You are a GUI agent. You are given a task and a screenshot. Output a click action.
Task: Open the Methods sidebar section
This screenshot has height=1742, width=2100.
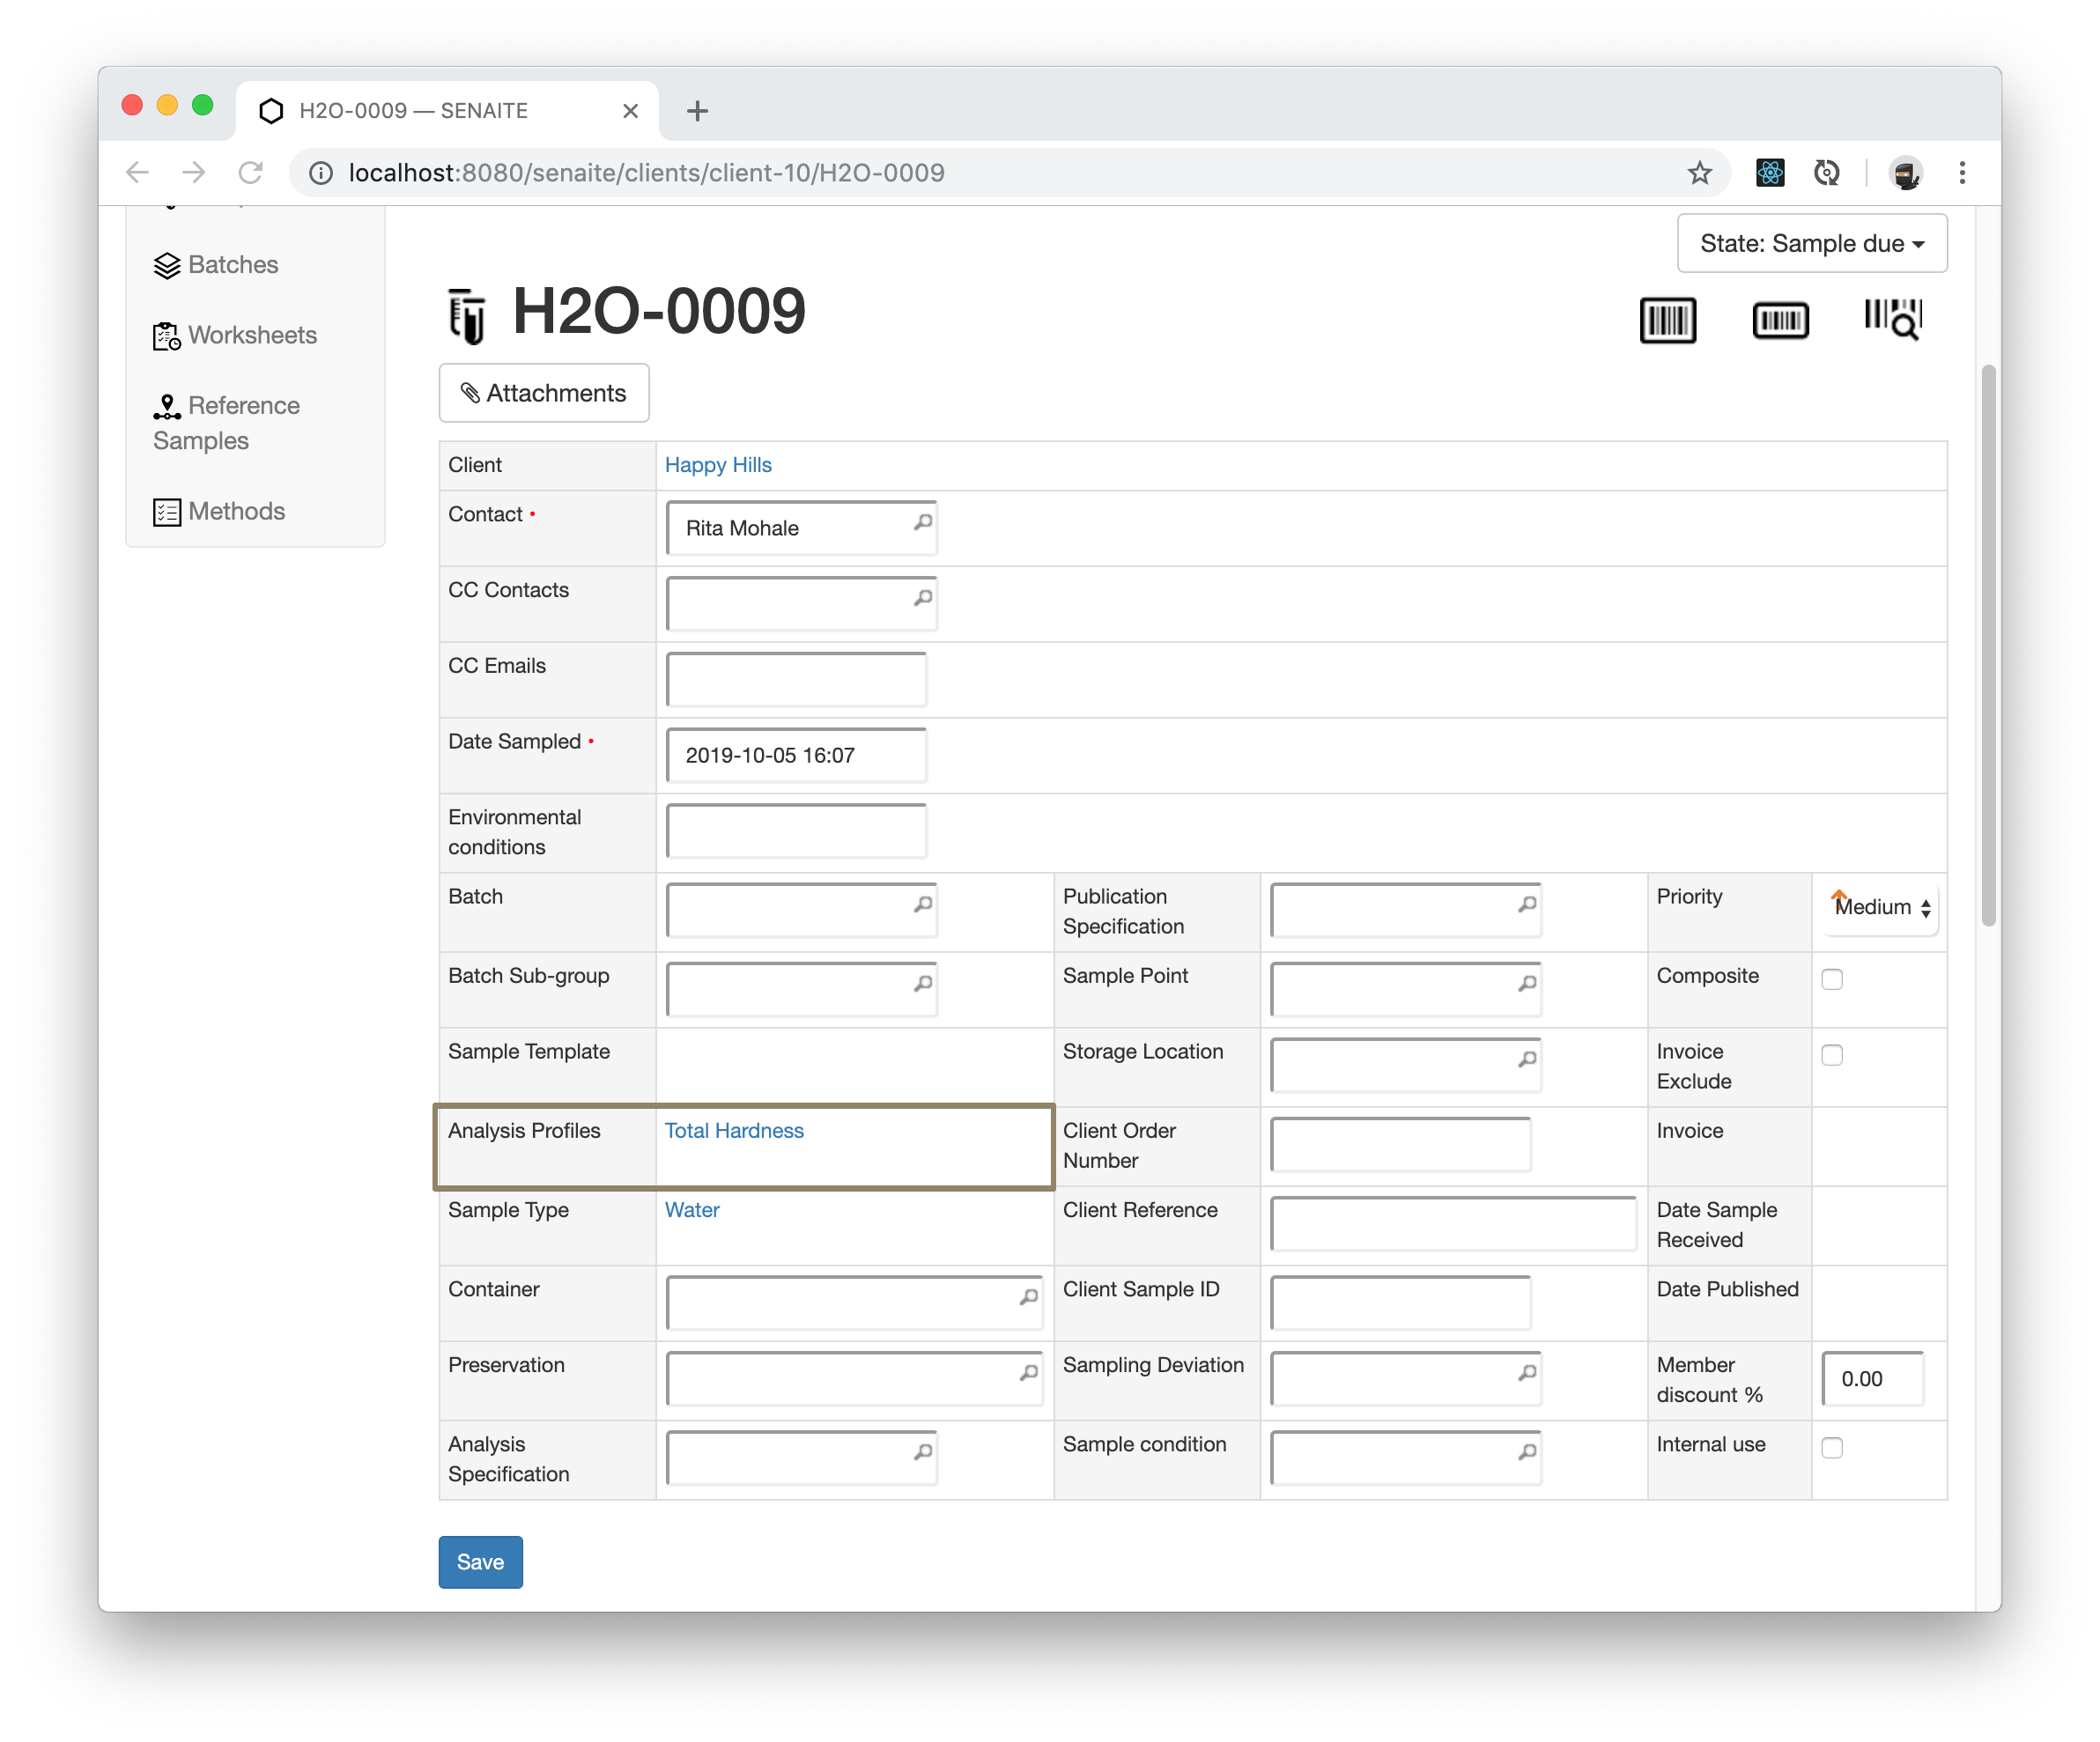click(235, 511)
